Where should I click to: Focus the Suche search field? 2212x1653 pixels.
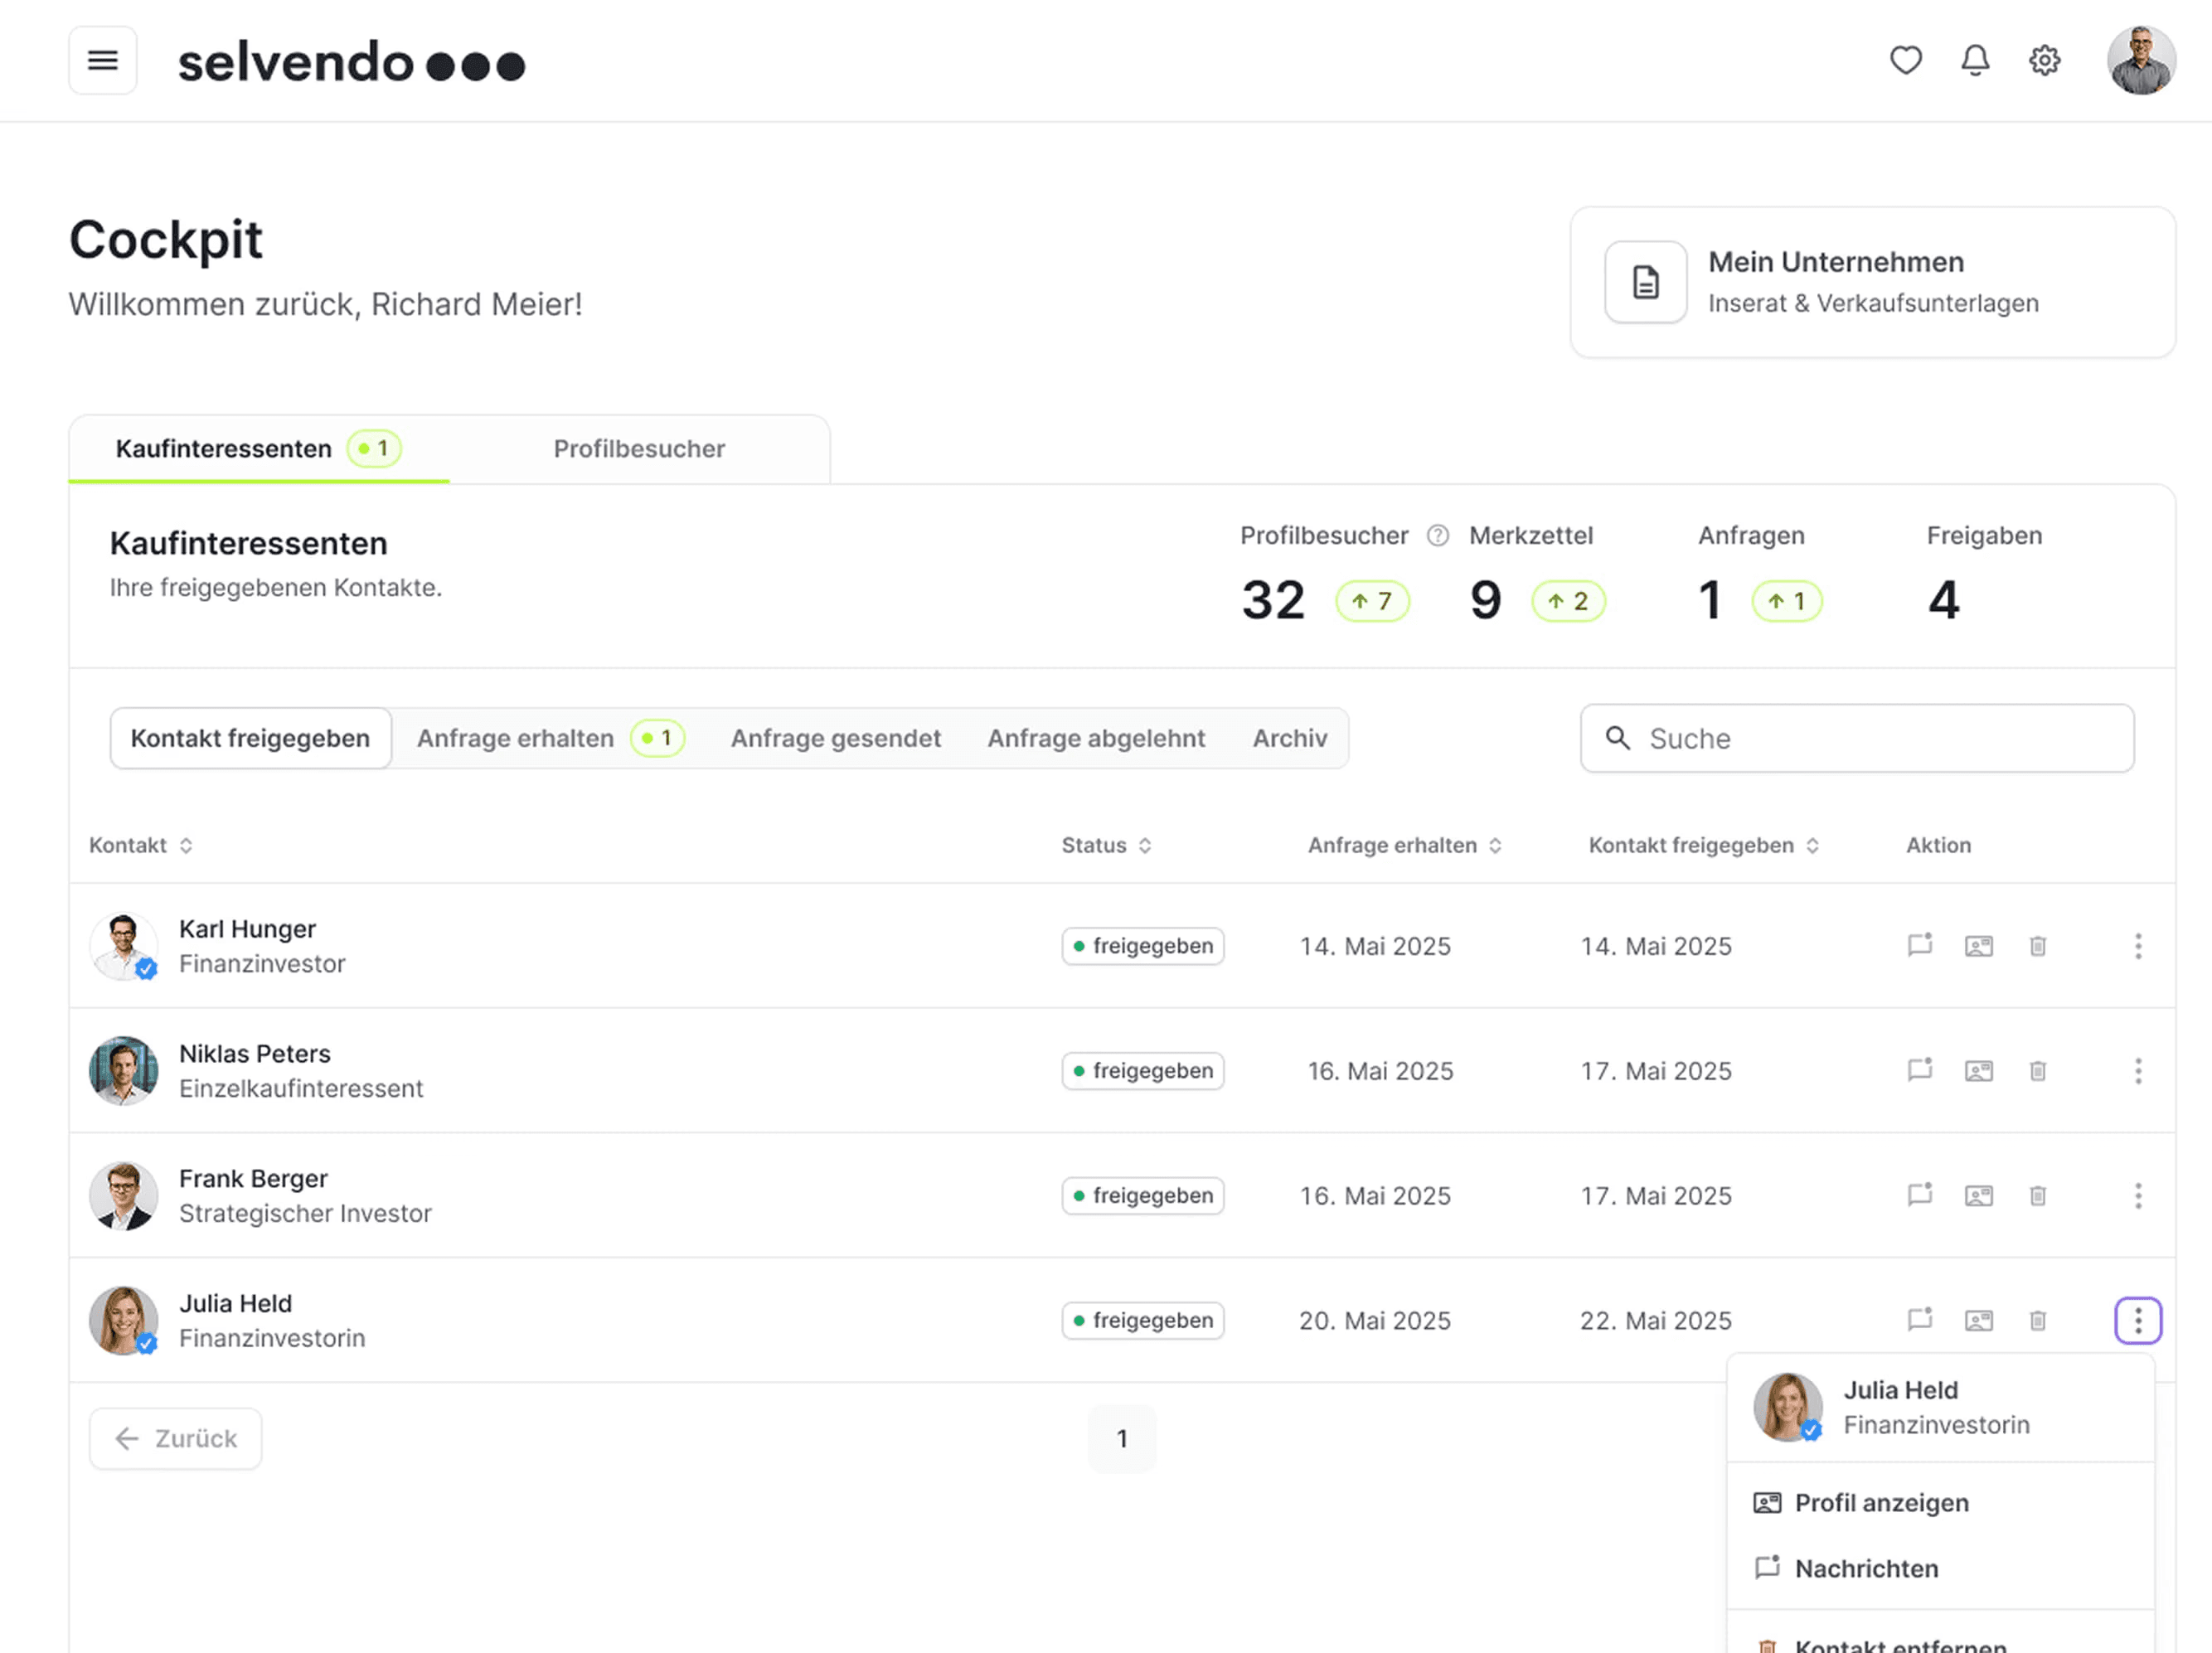coord(1858,739)
